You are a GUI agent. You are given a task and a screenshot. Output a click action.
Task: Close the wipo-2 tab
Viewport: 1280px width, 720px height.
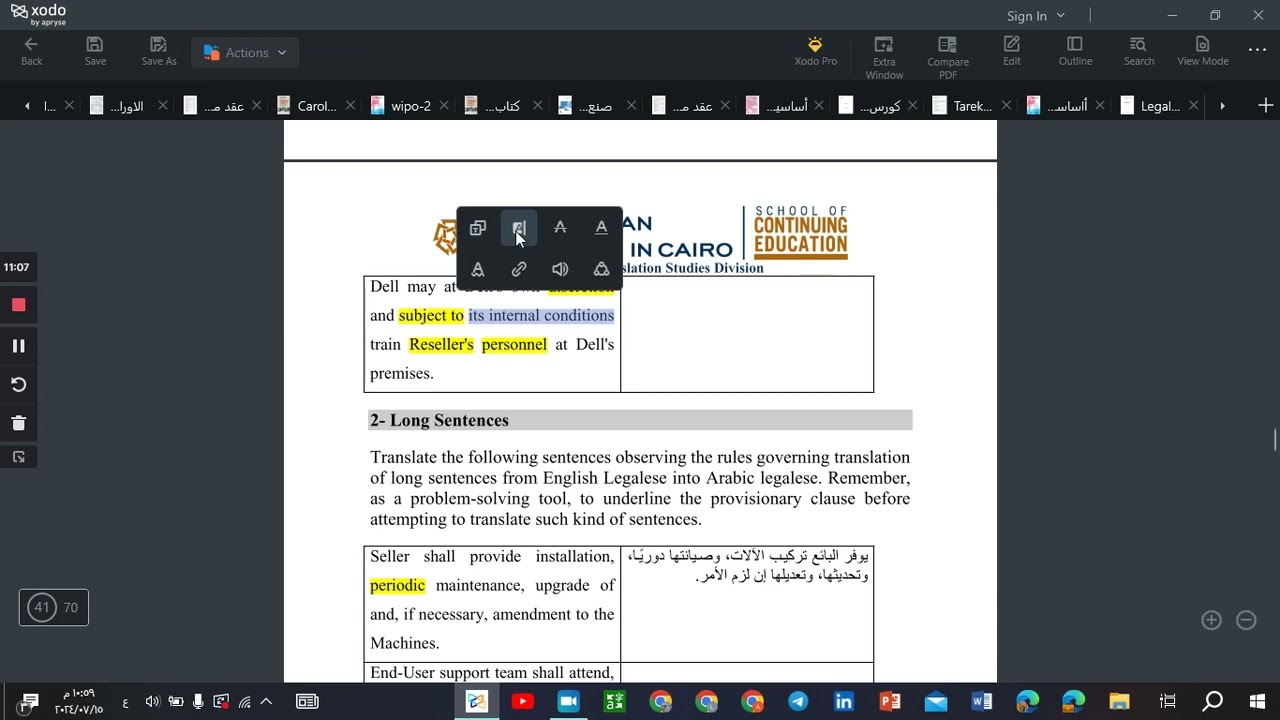pyautogui.click(x=444, y=106)
